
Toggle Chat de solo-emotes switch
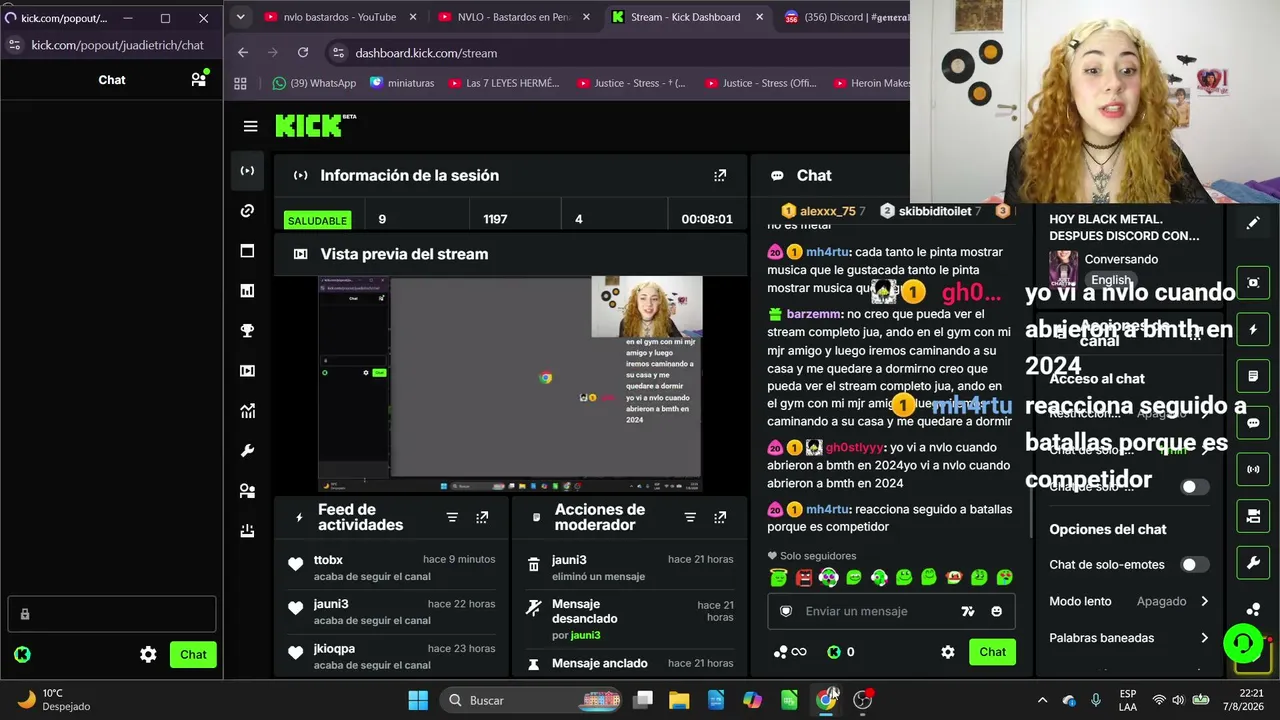pyautogui.click(x=1194, y=565)
